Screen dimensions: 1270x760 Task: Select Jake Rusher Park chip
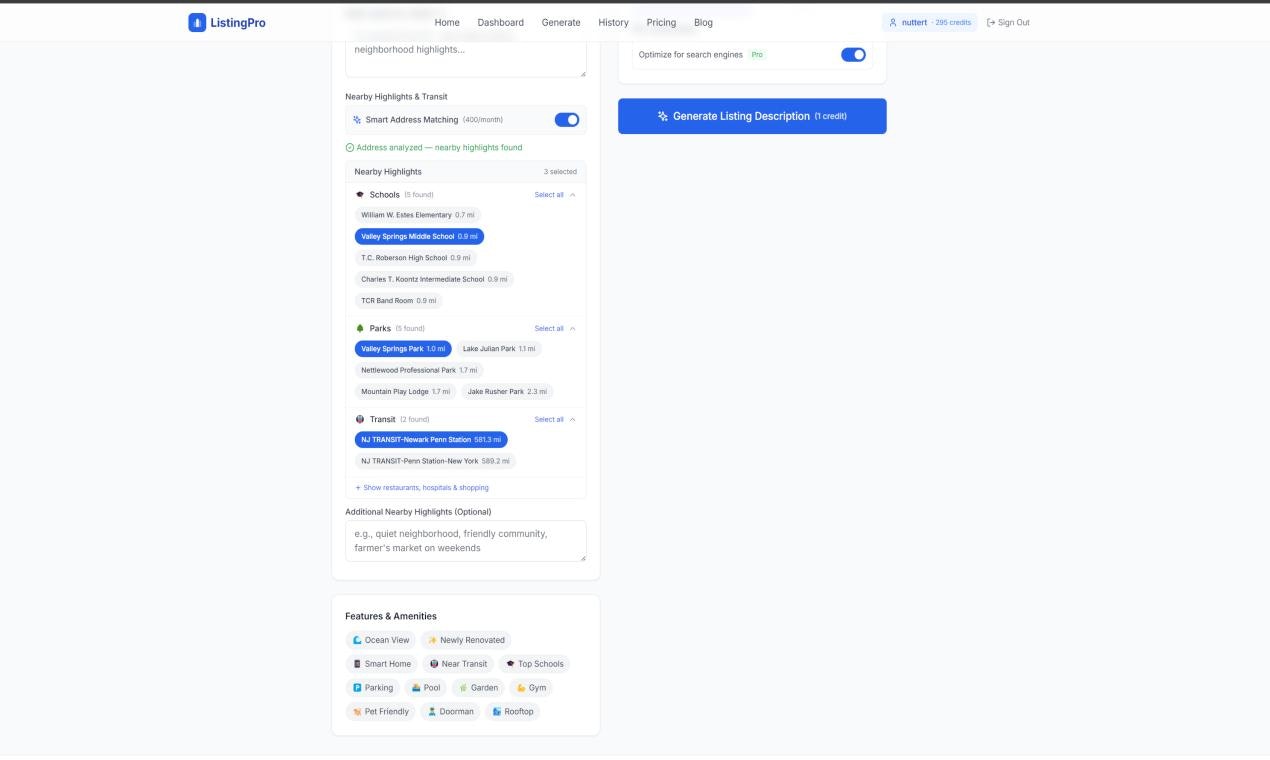coord(508,392)
